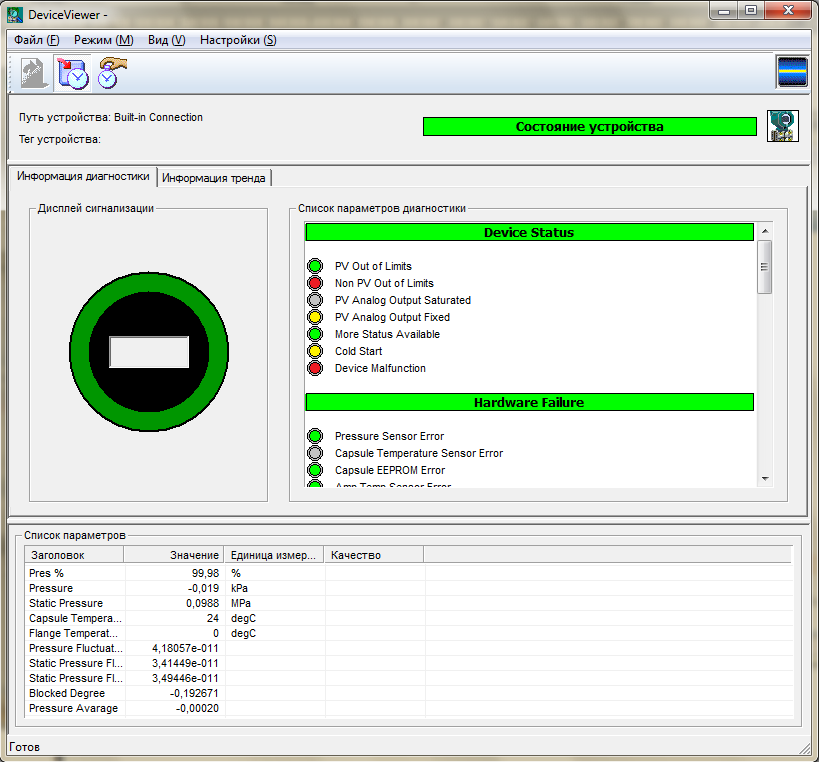Click the transmitter device icon beside status bar
This screenshot has height=762, width=819.
[781, 126]
